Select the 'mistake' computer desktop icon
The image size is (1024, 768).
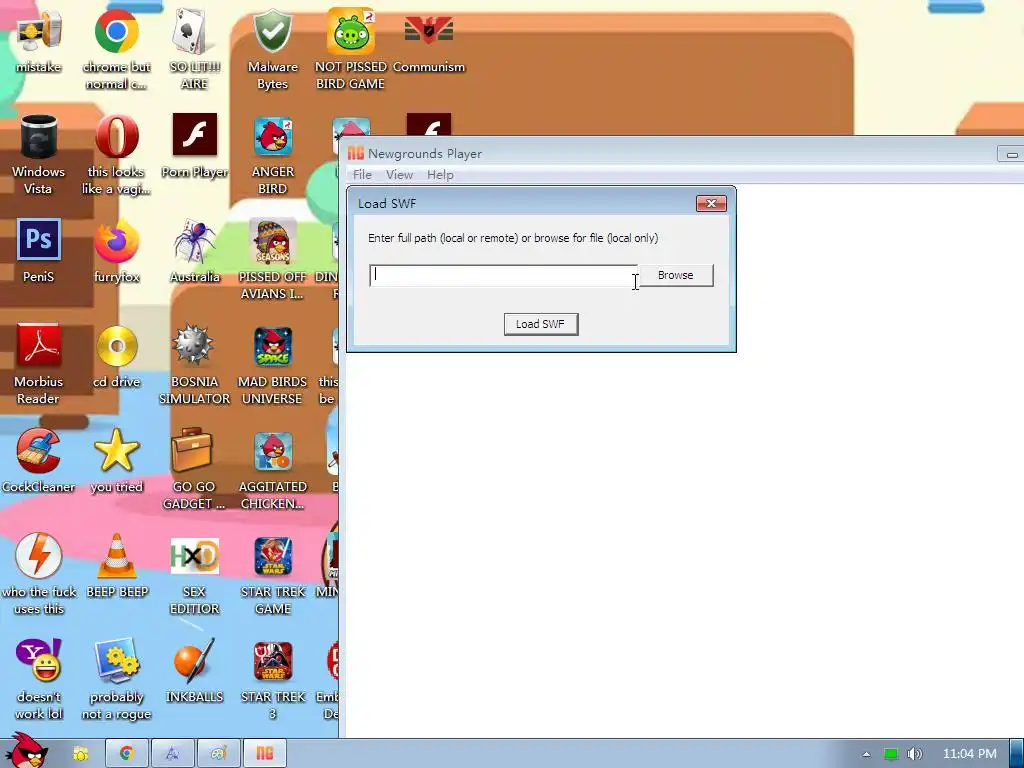tap(39, 42)
